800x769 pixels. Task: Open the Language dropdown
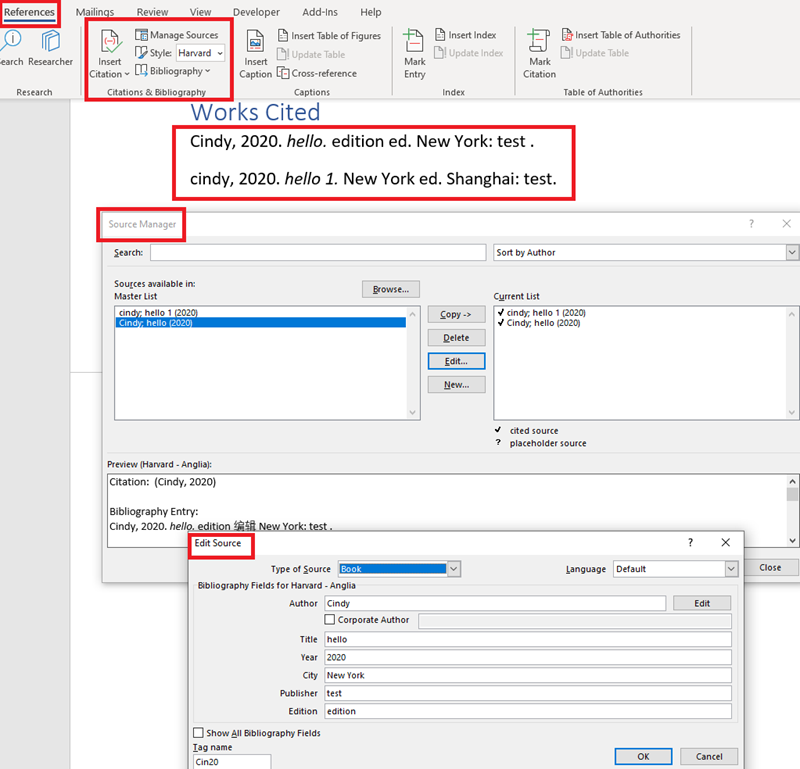coord(730,569)
